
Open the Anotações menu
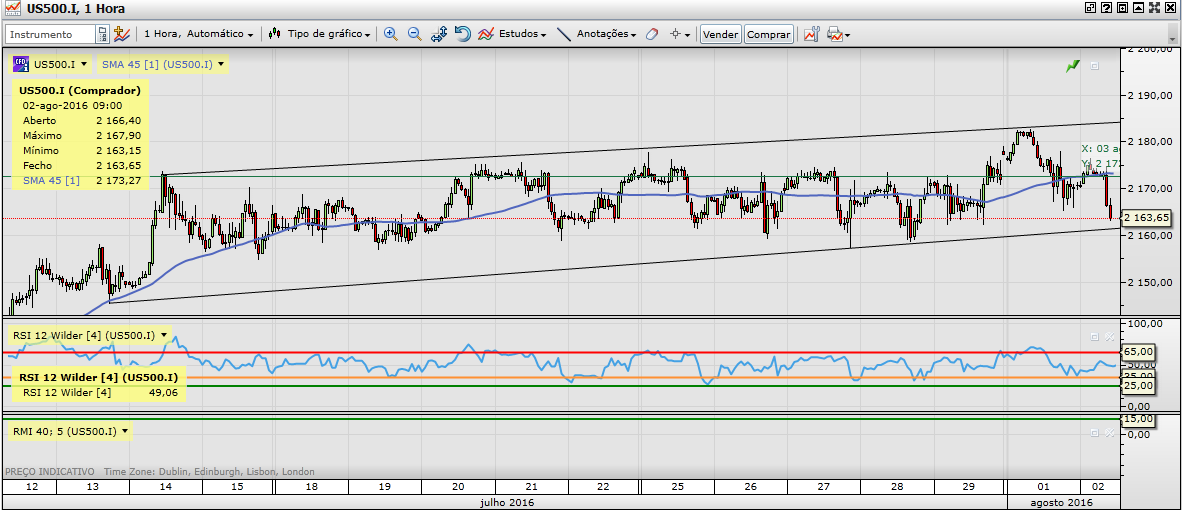click(x=605, y=34)
